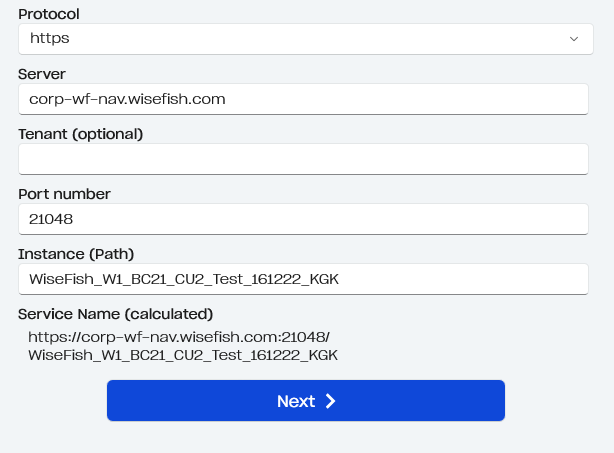614x453 pixels.
Task: Click the WiseFish_W1_BC21 instance value in the field
Action: (183, 279)
